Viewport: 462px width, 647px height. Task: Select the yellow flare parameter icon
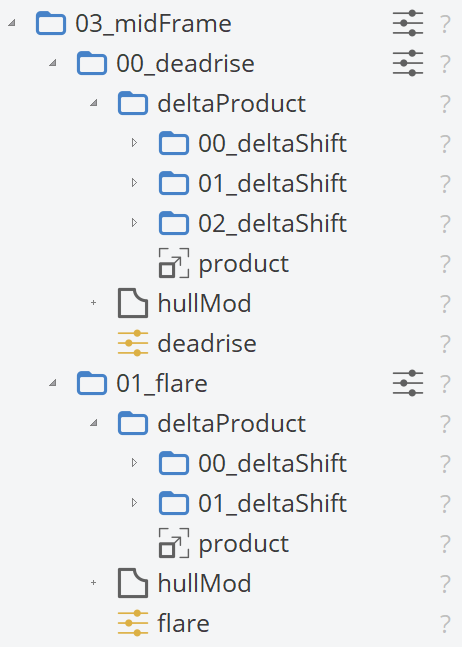[132, 623]
